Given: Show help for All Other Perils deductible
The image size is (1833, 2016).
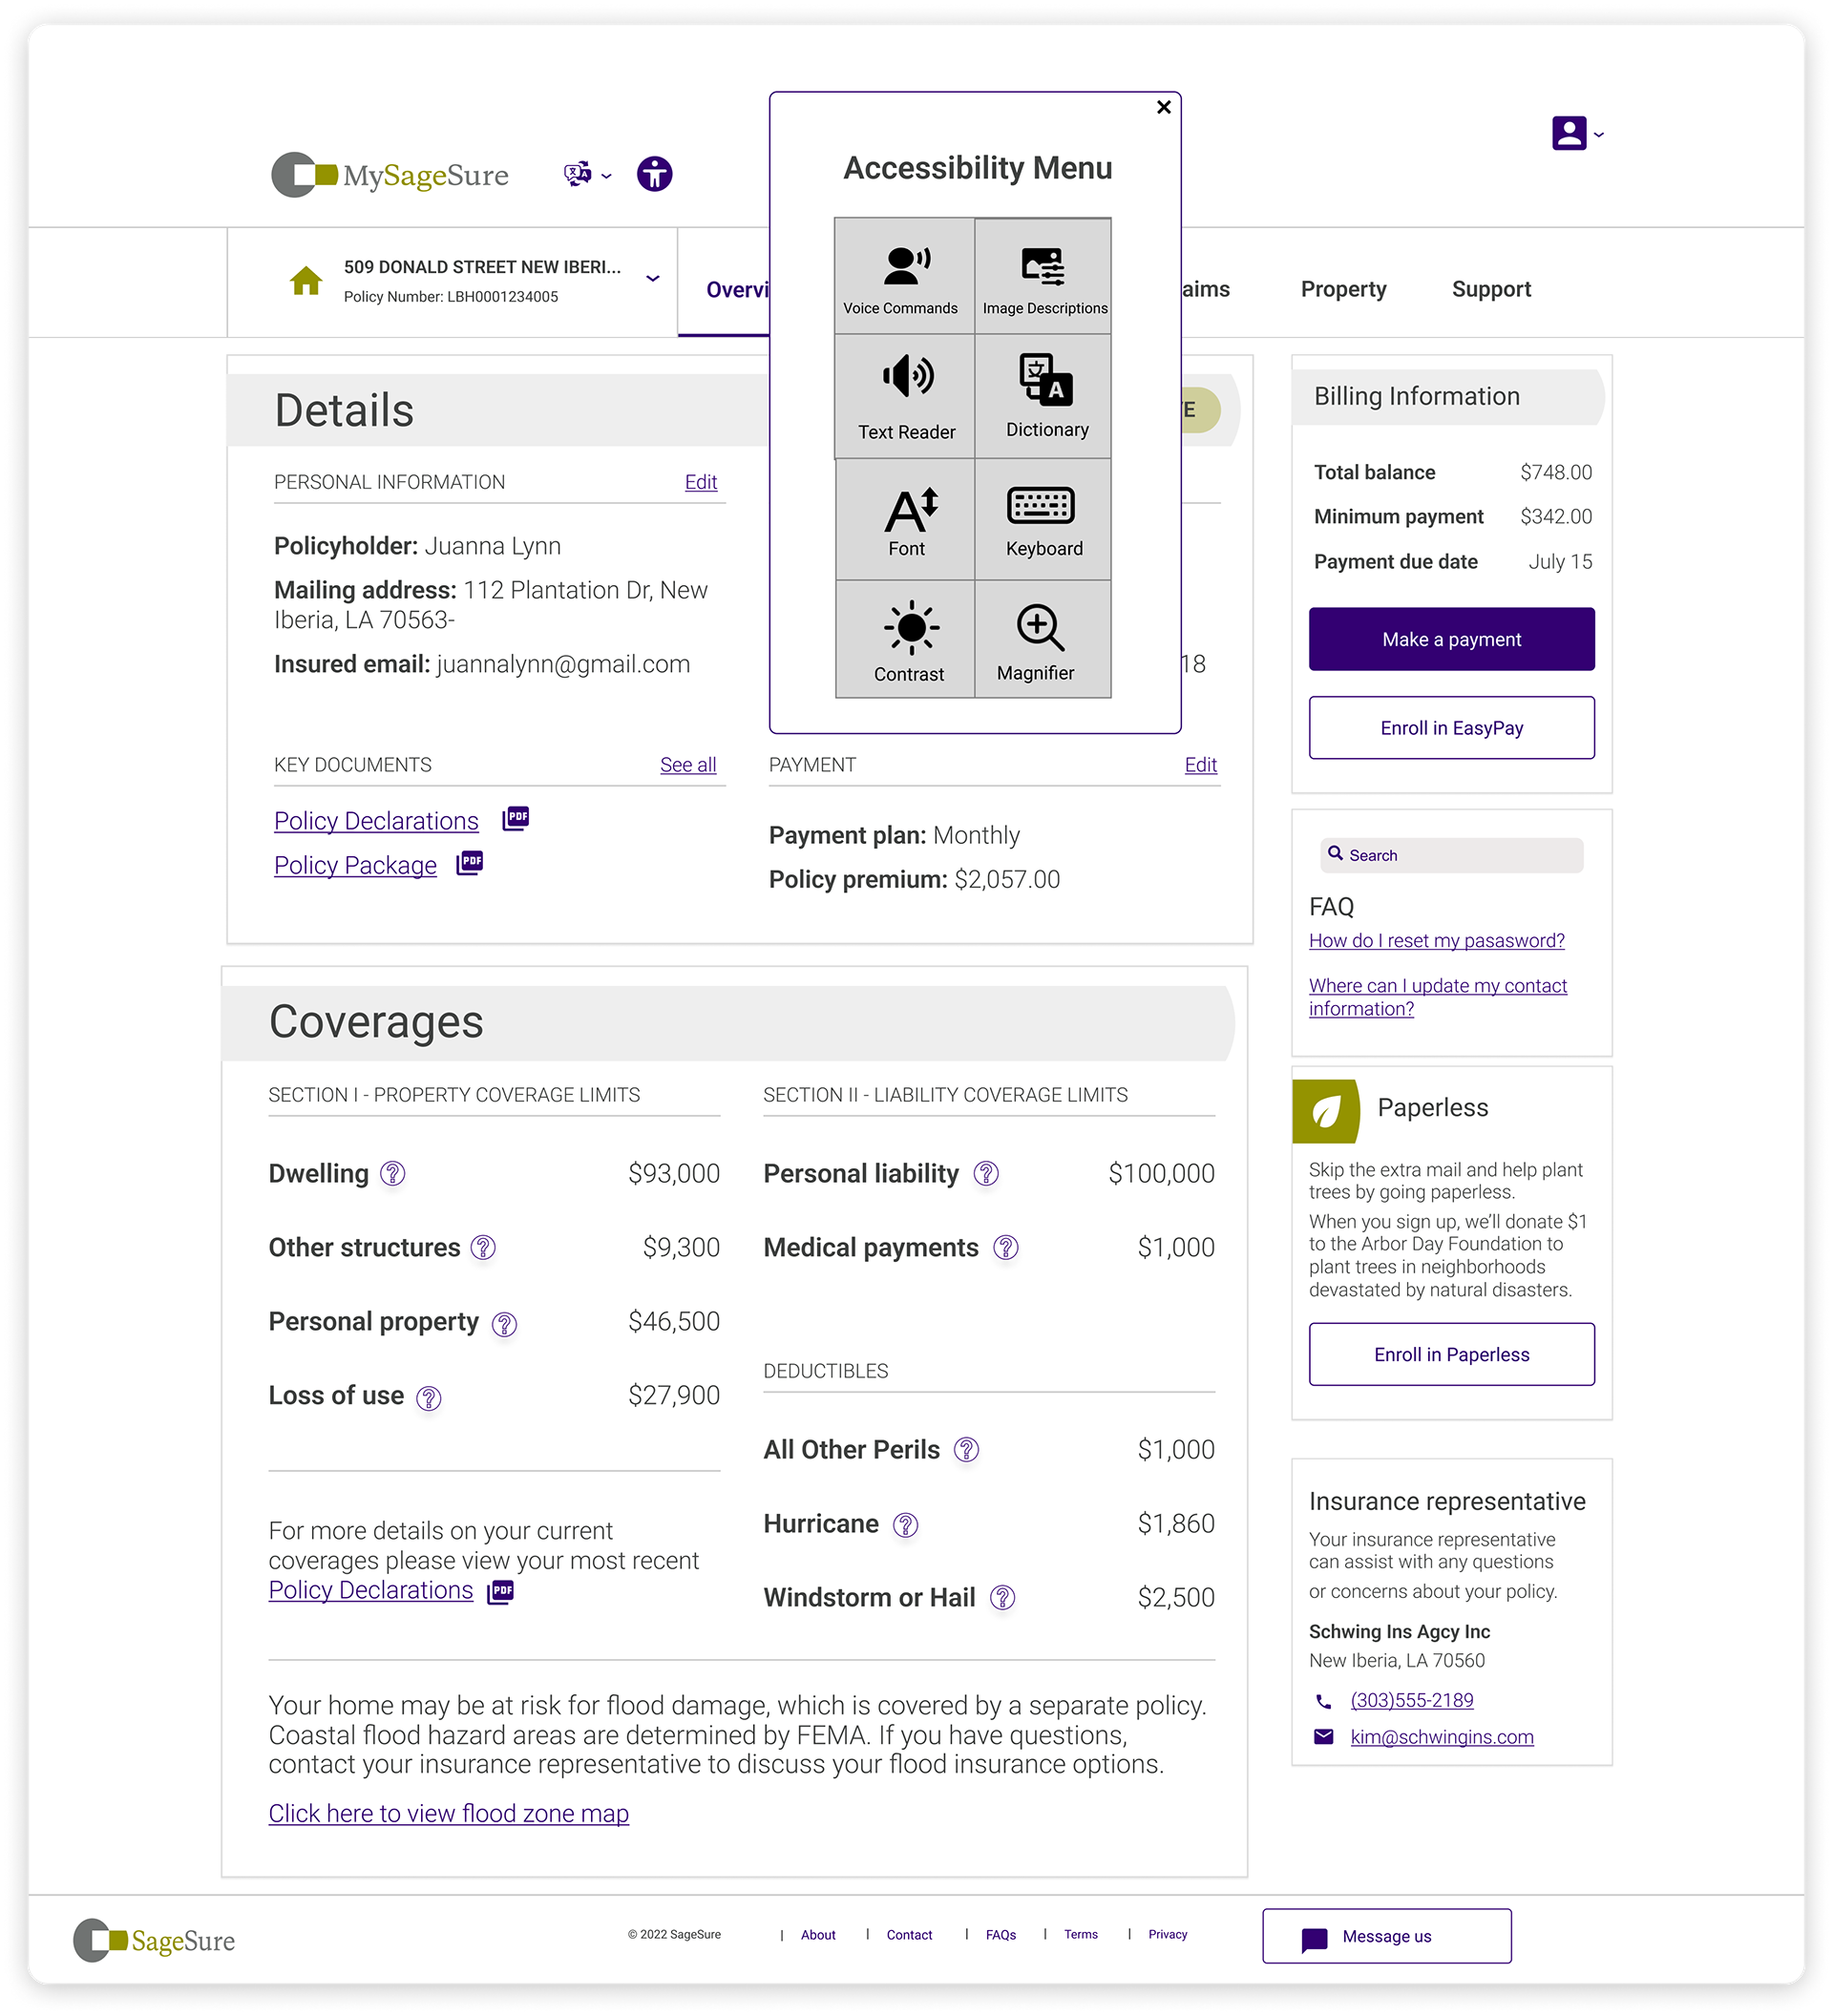Looking at the screenshot, I should pyautogui.click(x=966, y=1449).
